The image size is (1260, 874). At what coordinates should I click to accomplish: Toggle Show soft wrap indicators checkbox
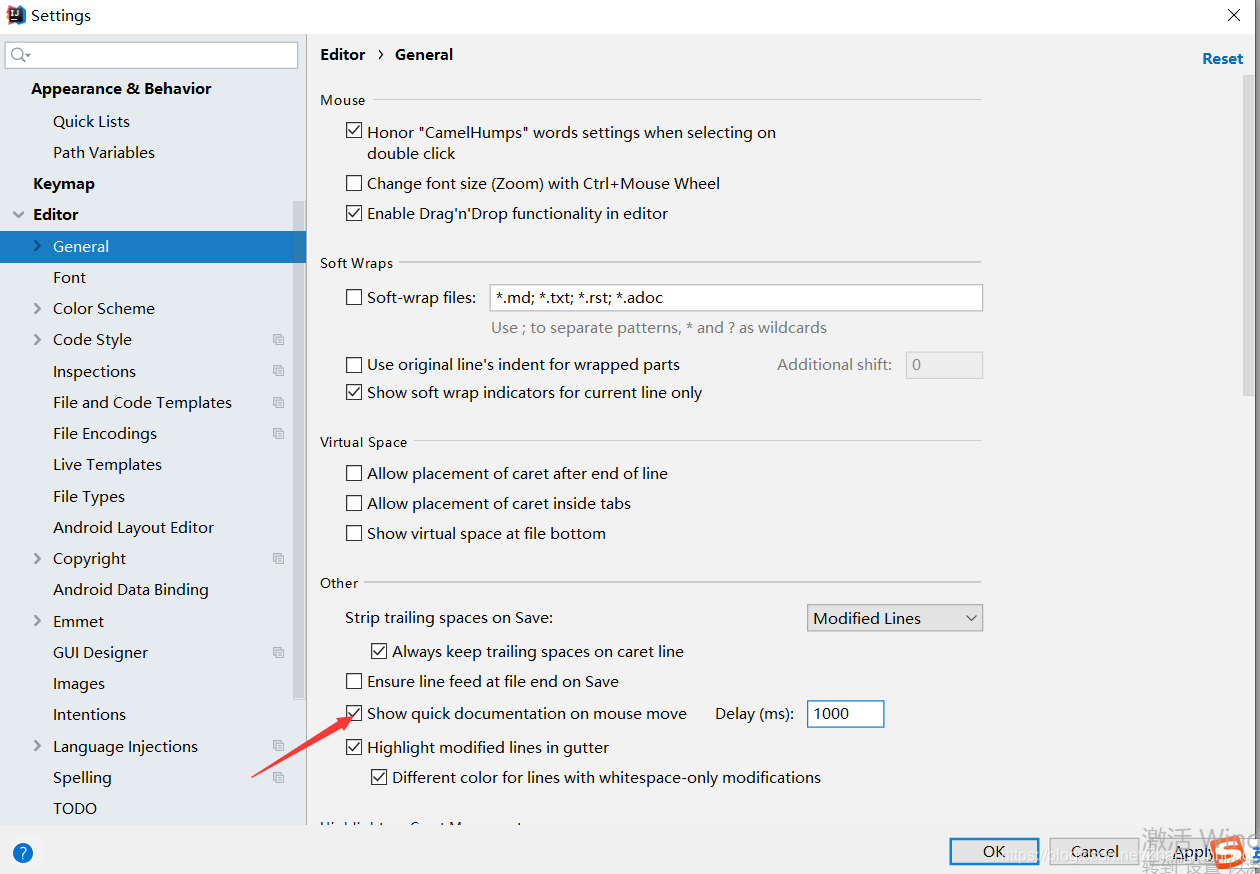pos(354,393)
